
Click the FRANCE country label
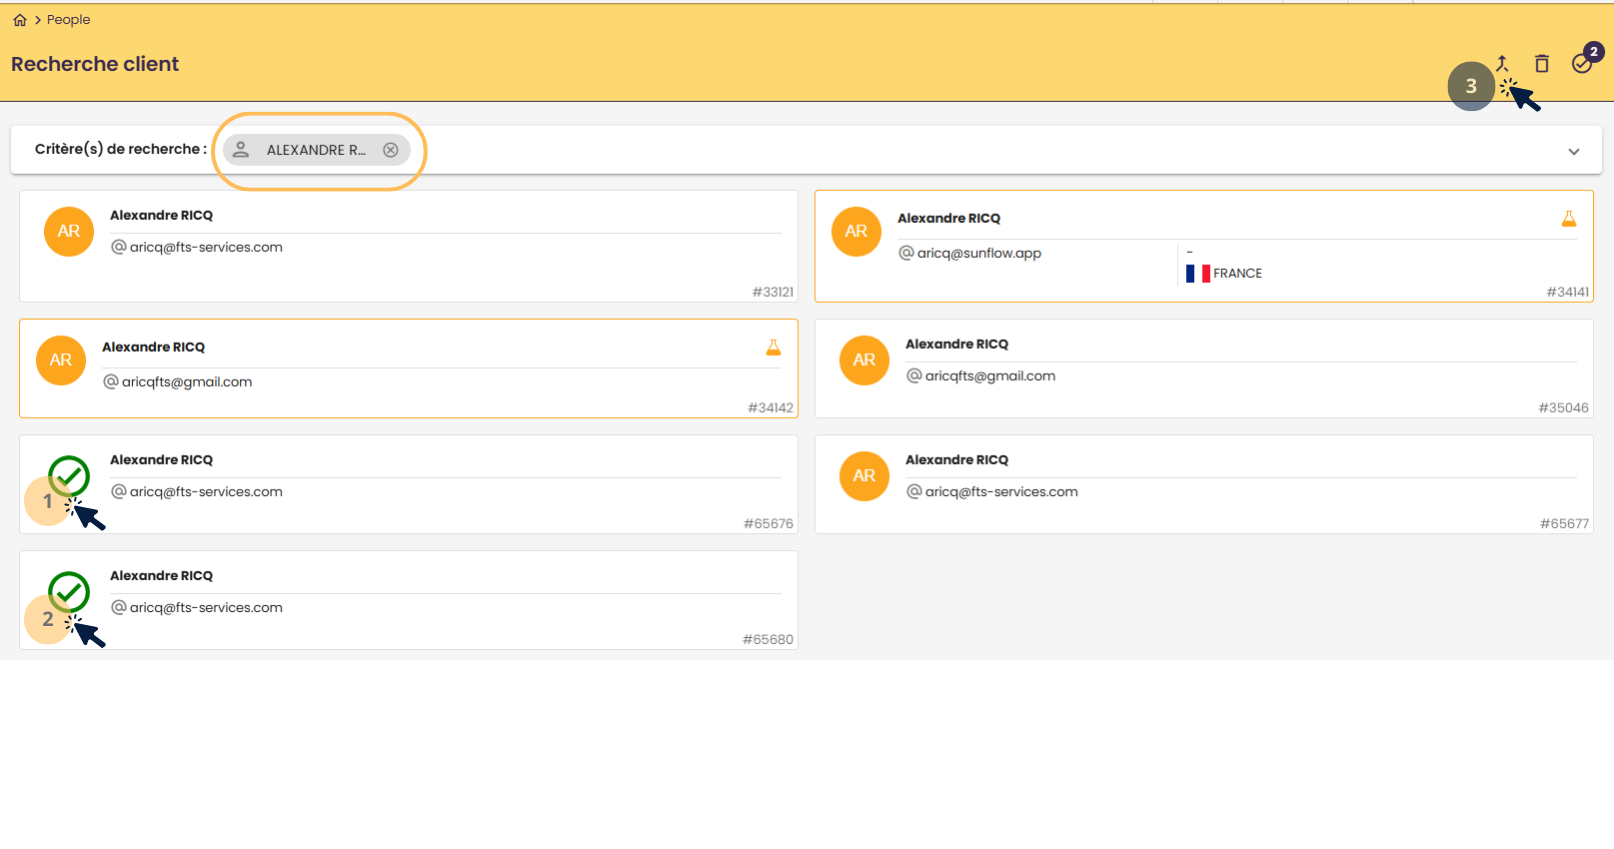pos(1238,273)
